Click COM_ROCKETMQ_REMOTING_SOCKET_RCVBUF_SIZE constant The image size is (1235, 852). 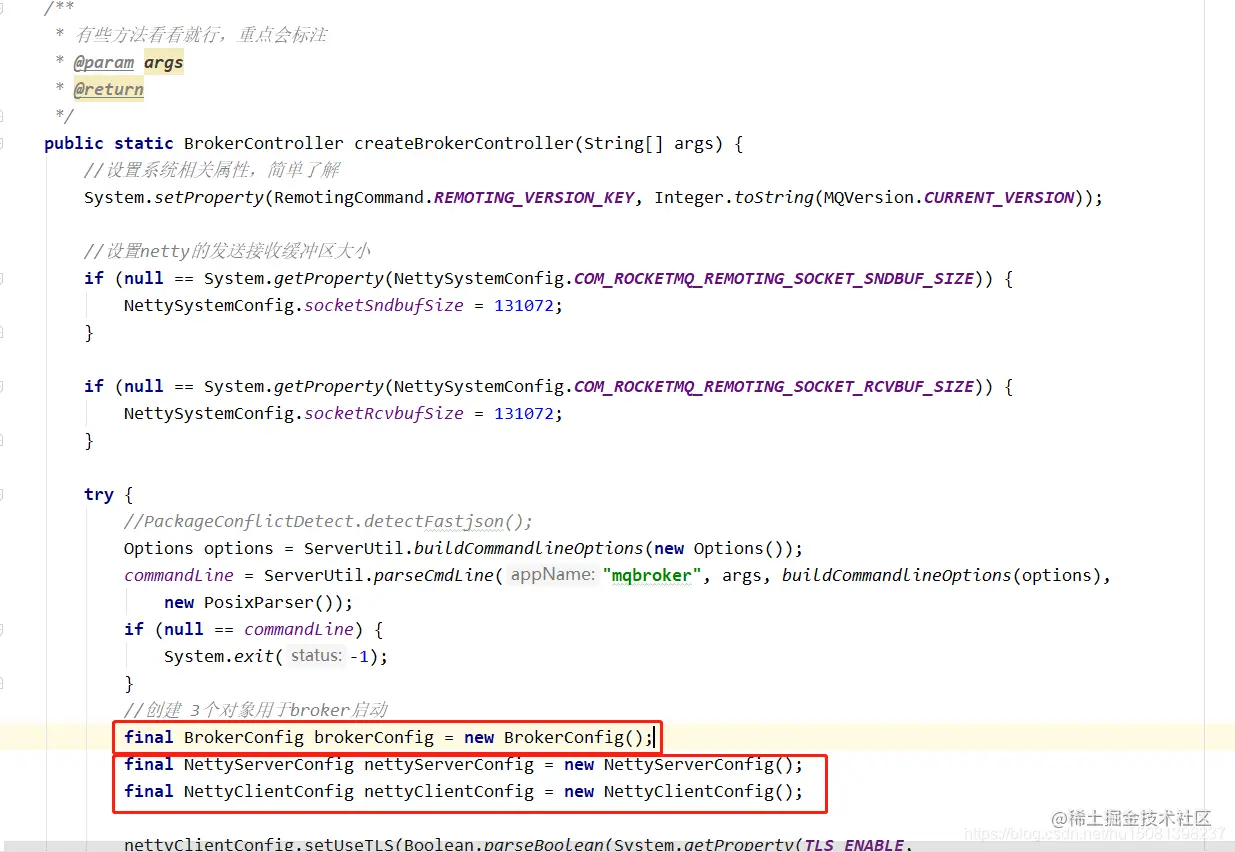click(x=774, y=386)
